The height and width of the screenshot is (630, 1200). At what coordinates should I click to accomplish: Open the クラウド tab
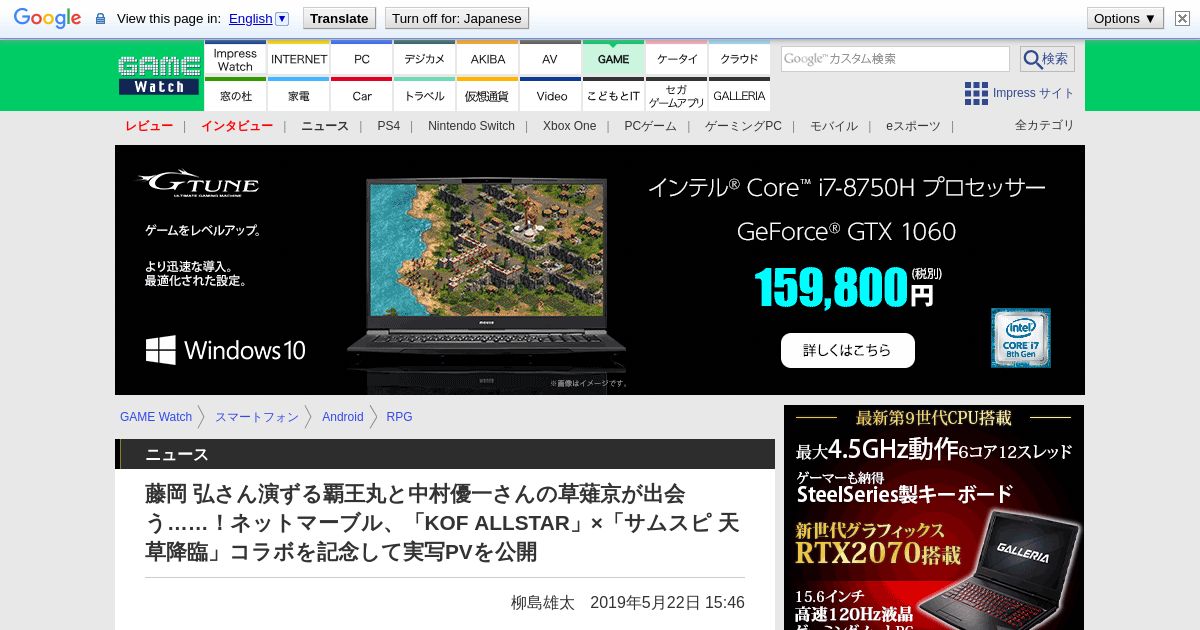(x=739, y=58)
